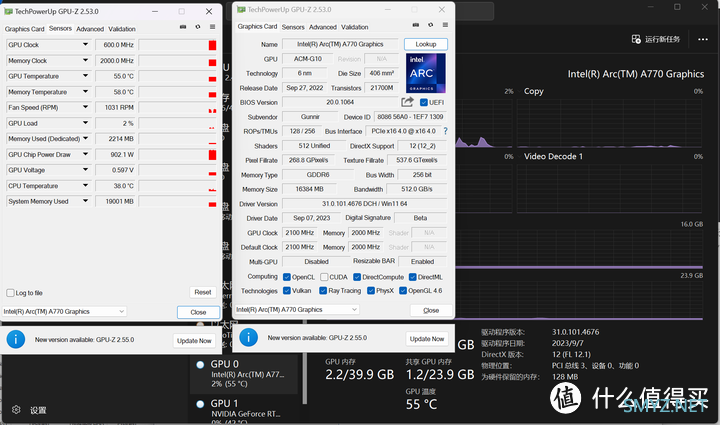This screenshot has width=720, height=425.
Task: Click the refresh icon in the Sensors window
Action: click(198, 27)
